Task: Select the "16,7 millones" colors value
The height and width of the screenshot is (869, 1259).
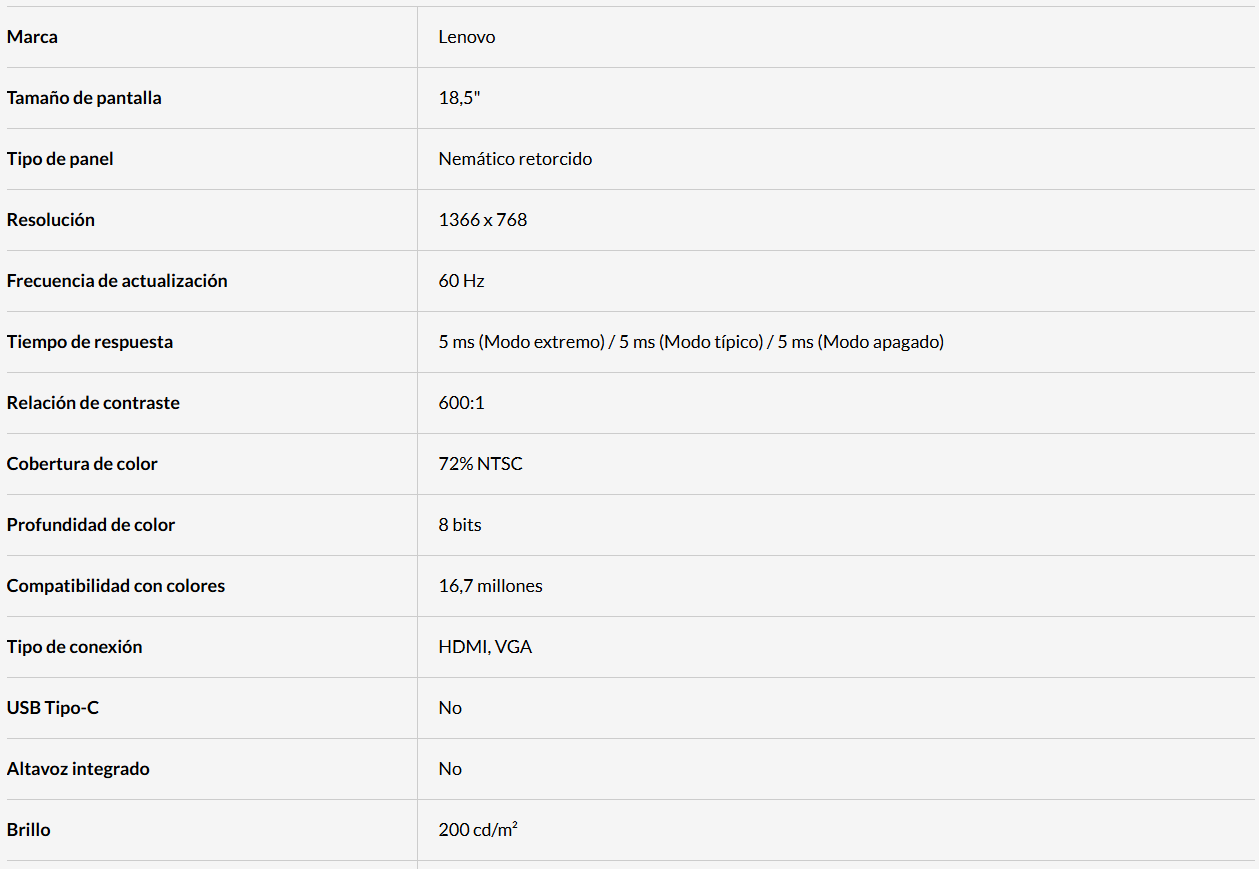Action: point(490,586)
